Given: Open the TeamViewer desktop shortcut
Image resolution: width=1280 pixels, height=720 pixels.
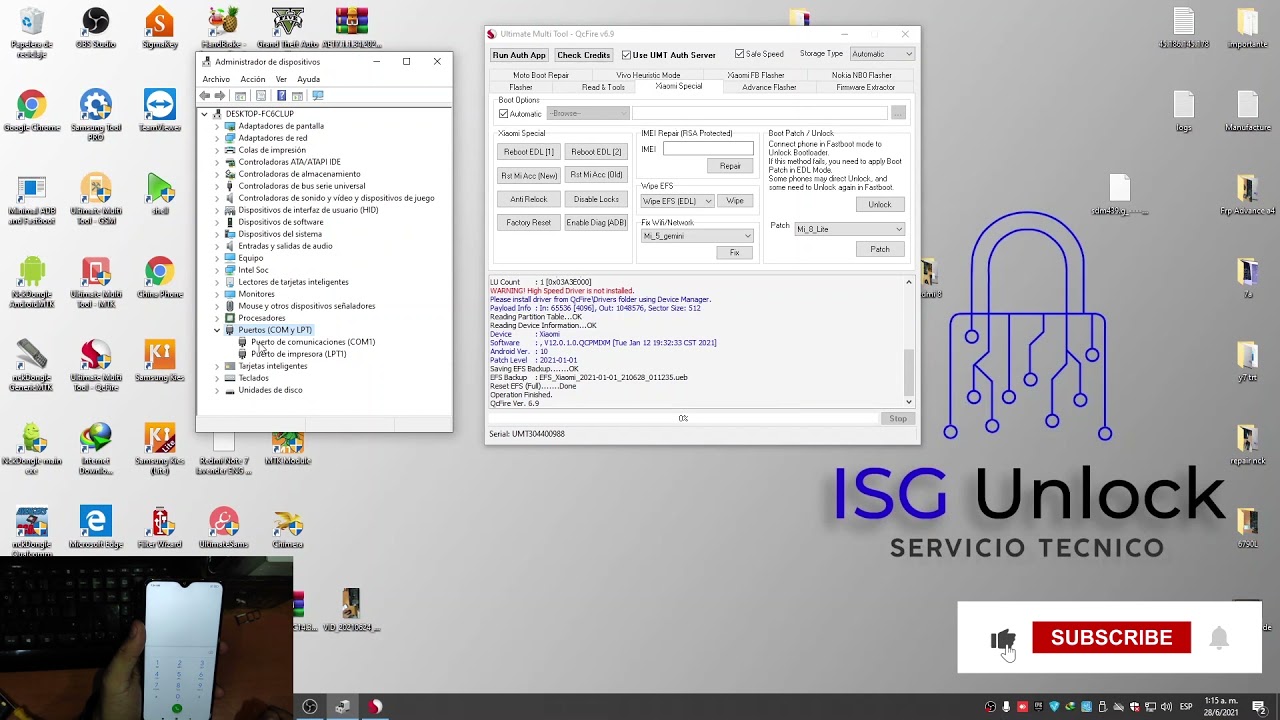Looking at the screenshot, I should [x=160, y=111].
